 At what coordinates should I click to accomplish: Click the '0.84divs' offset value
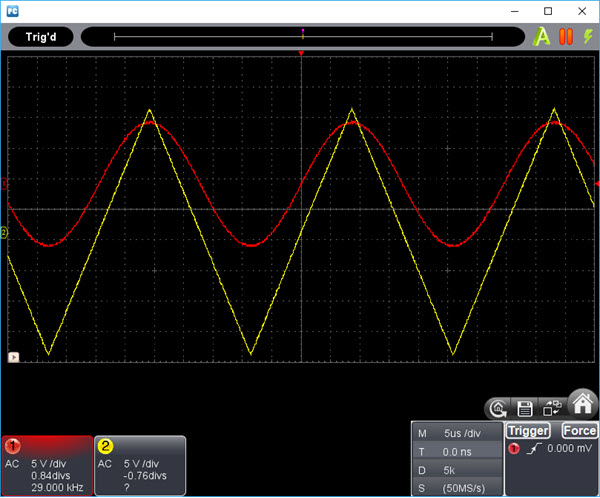pos(51,476)
